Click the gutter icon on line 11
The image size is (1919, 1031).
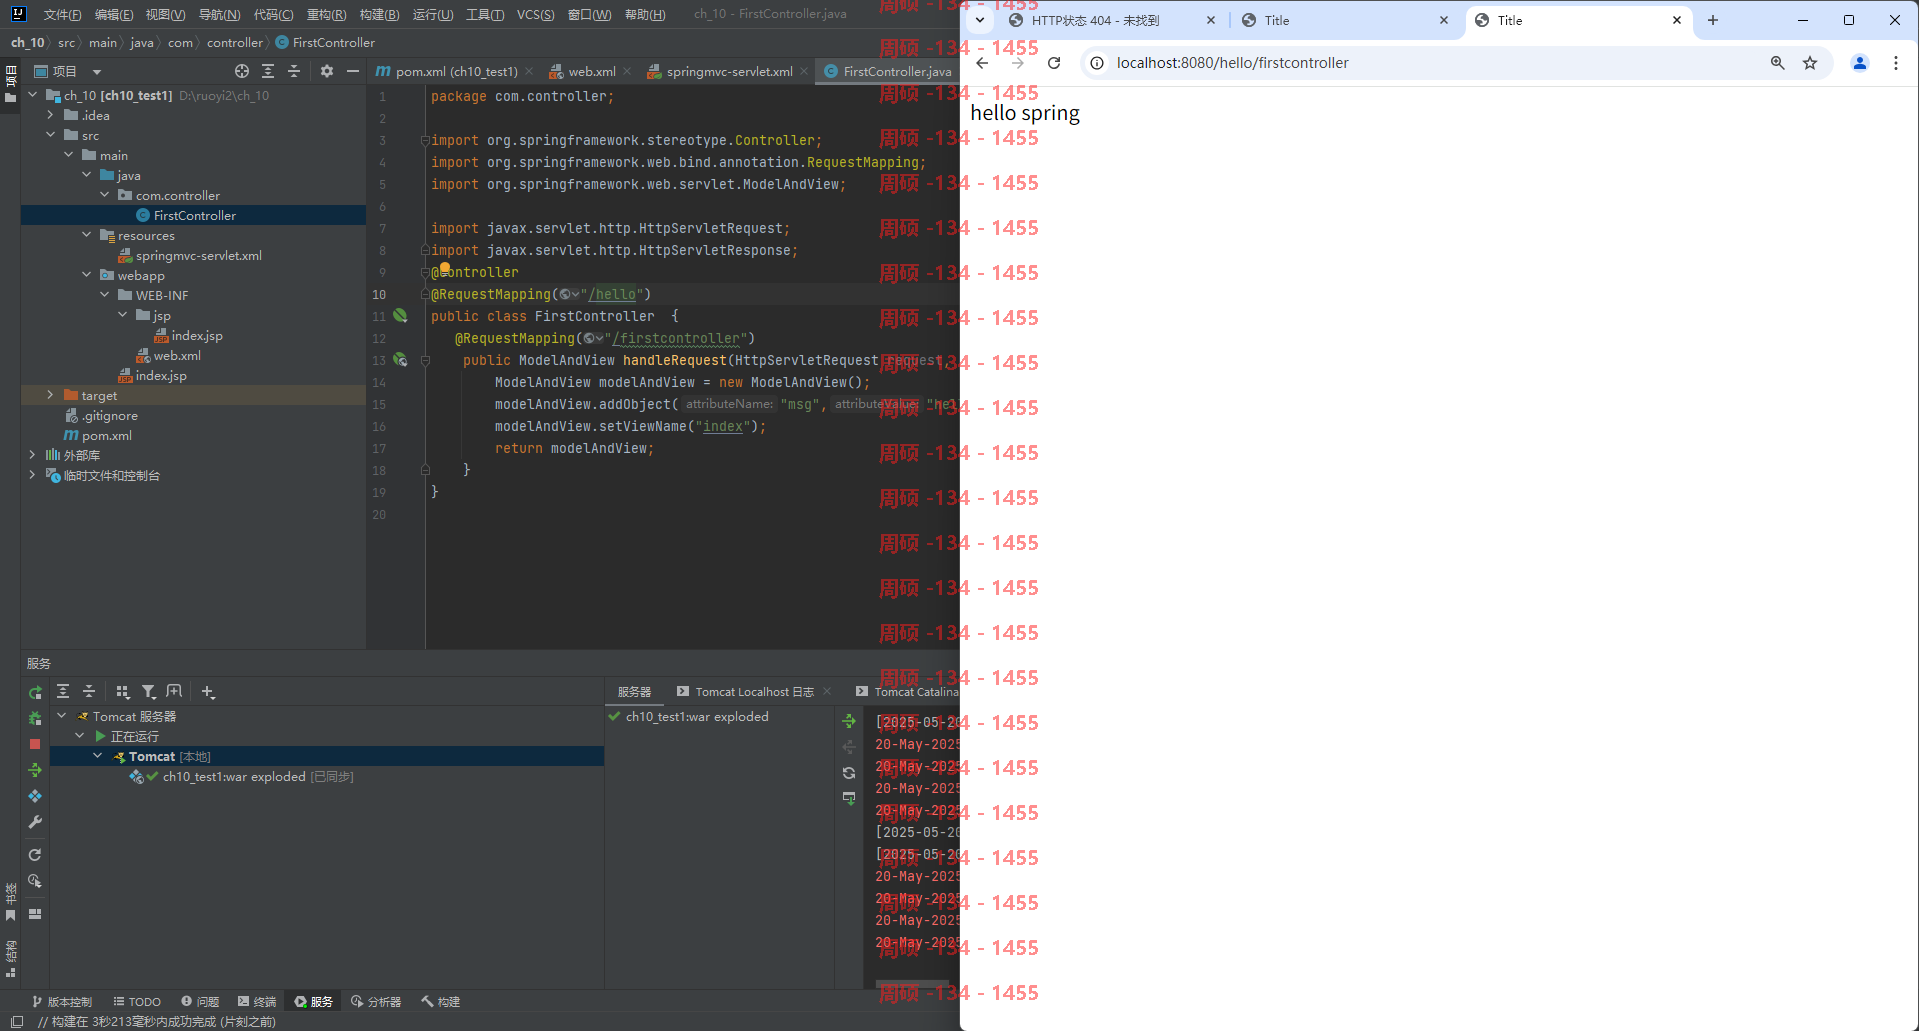point(400,316)
